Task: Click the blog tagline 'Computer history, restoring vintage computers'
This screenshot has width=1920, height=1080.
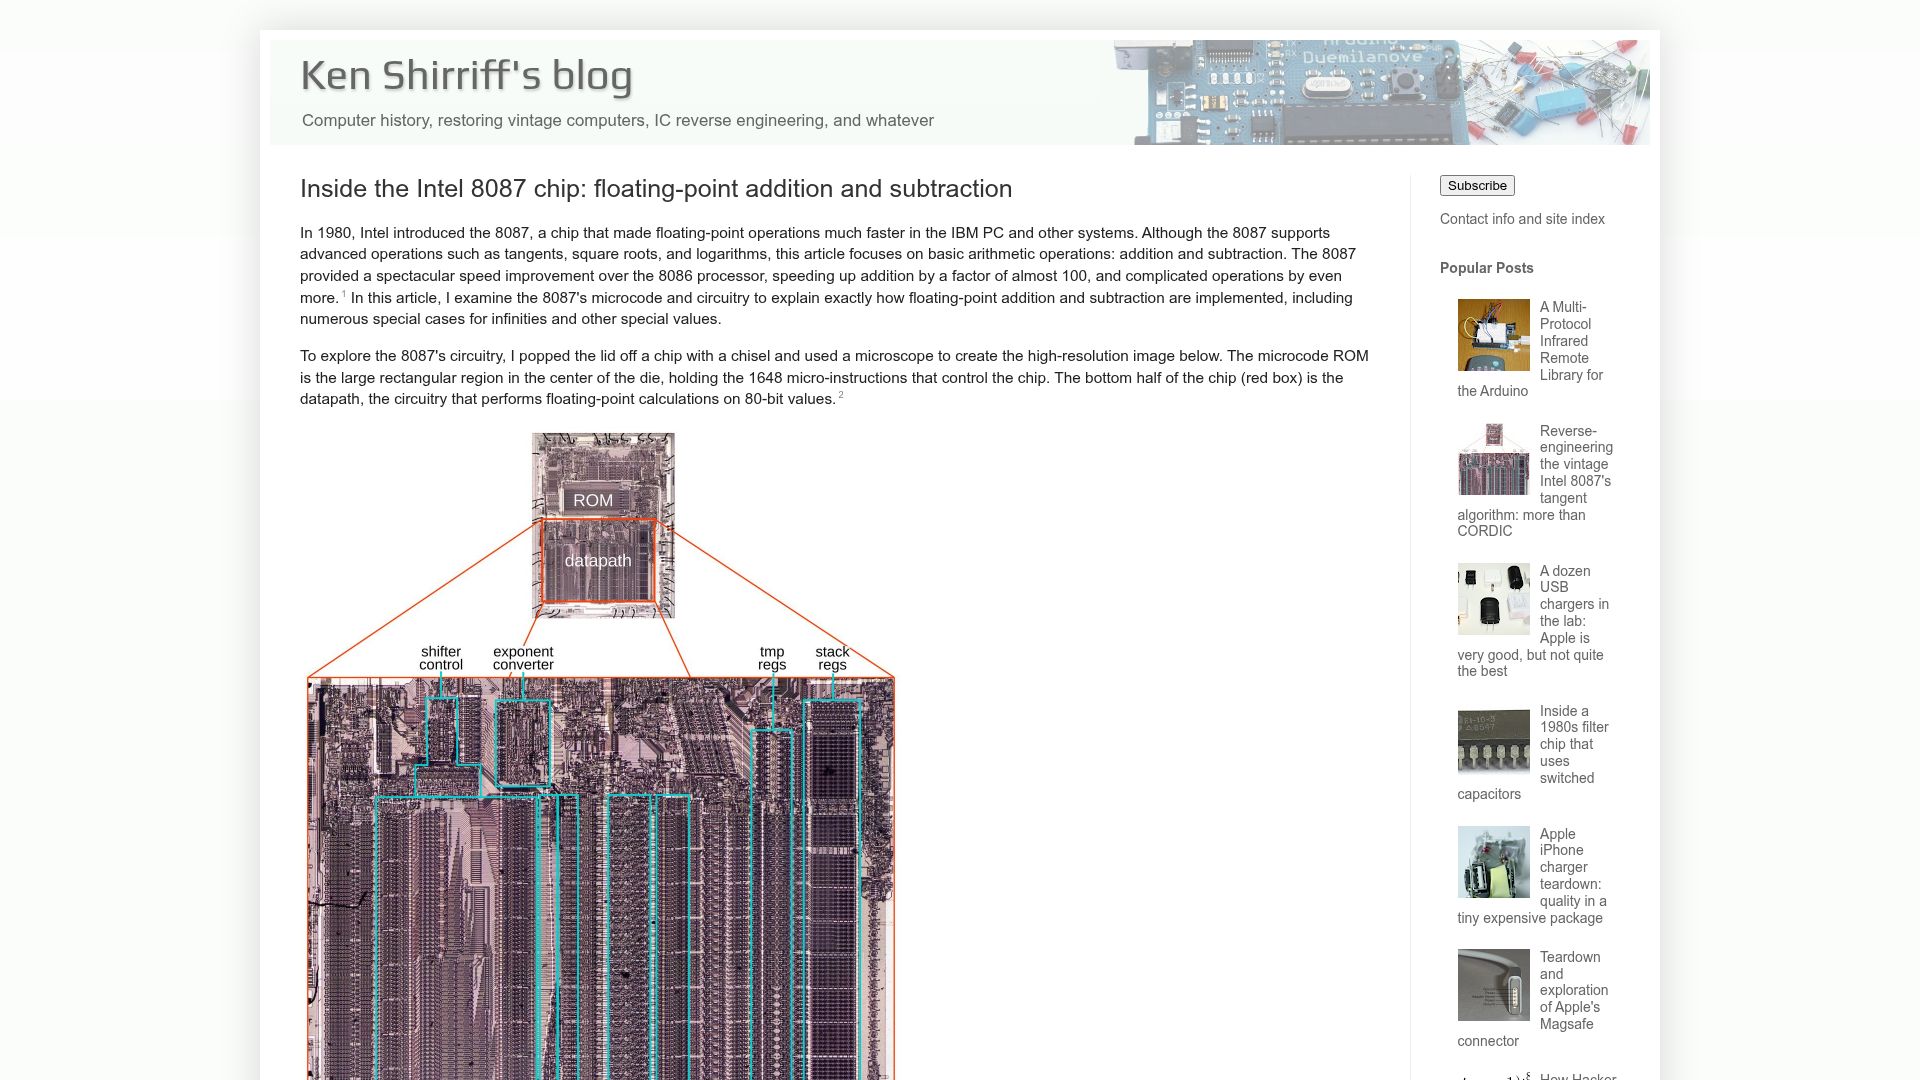Action: tap(618, 121)
